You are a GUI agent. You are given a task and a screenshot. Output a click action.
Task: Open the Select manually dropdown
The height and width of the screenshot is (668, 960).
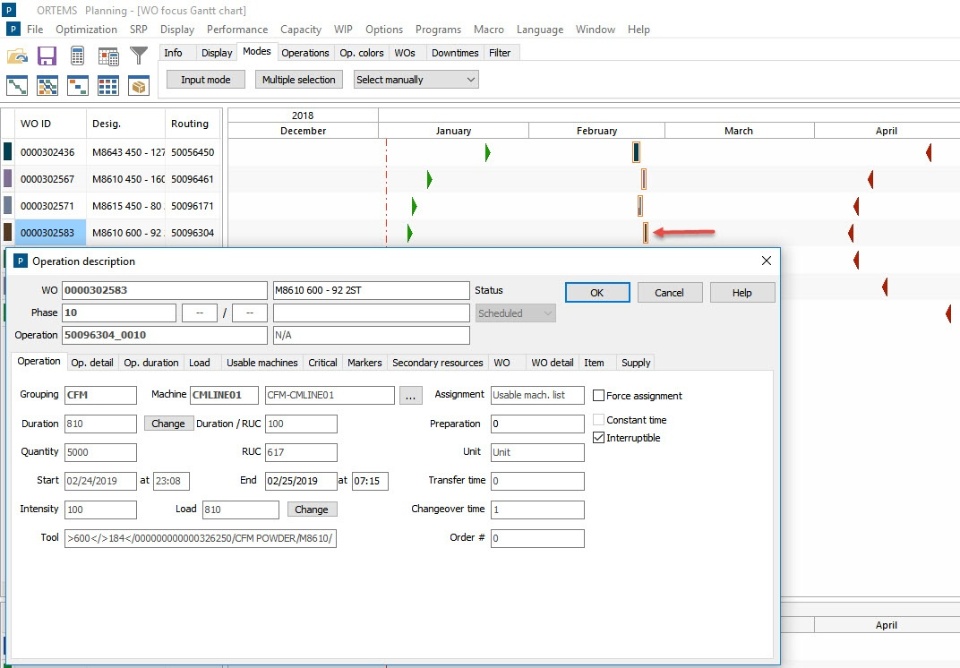click(416, 80)
